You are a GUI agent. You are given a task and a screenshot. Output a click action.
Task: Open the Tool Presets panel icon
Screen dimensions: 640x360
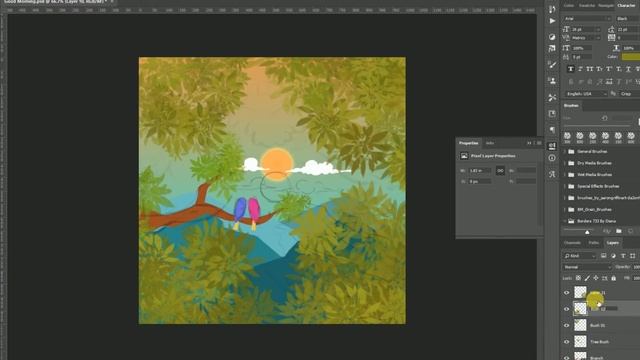coord(552,98)
